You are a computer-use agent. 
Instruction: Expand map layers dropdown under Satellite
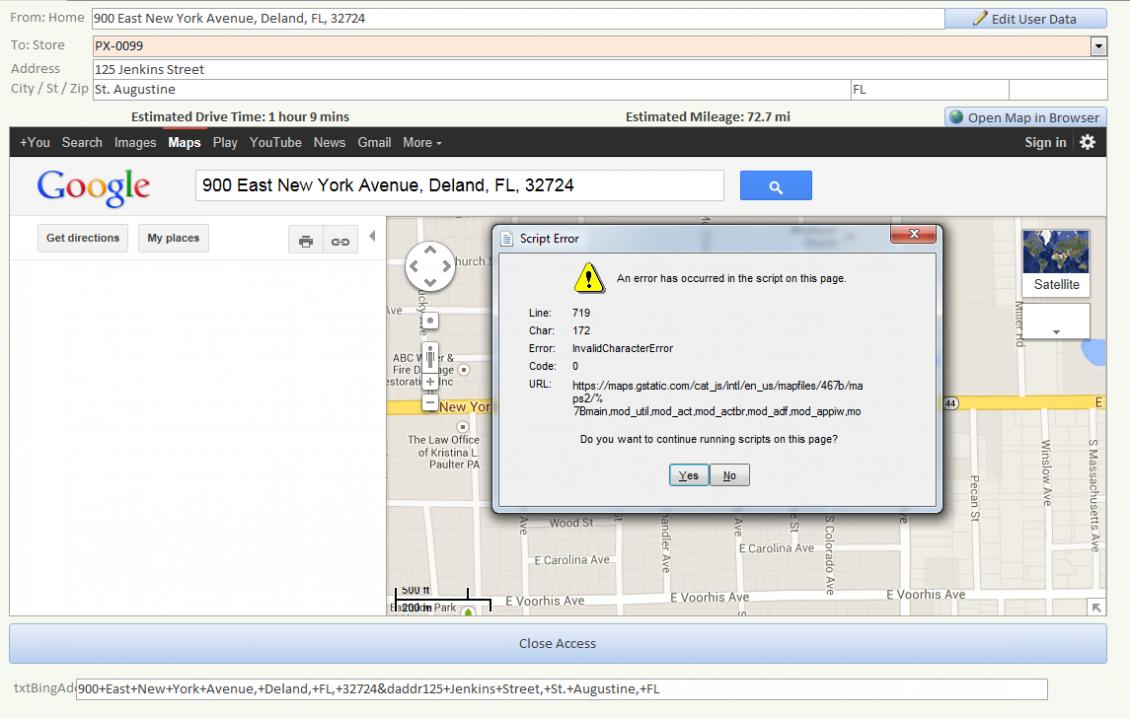tap(1056, 322)
